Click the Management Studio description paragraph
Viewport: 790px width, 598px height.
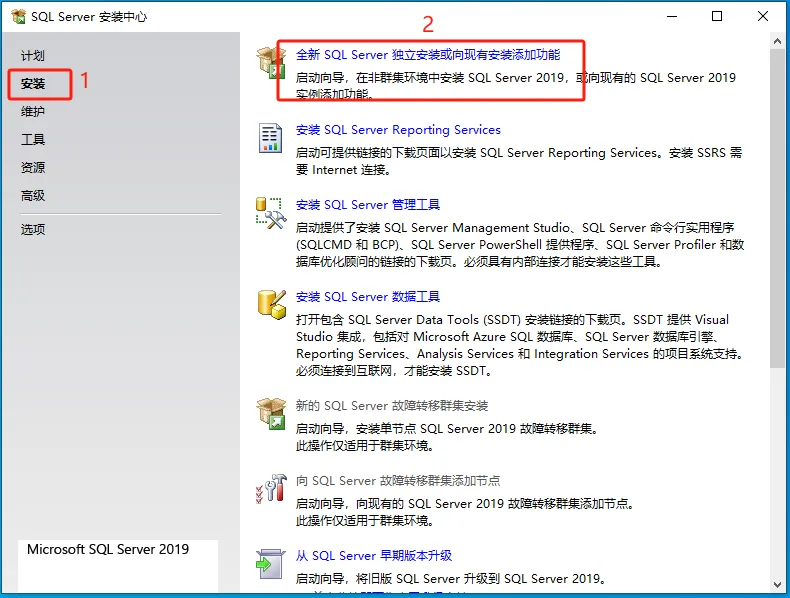[x=520, y=245]
